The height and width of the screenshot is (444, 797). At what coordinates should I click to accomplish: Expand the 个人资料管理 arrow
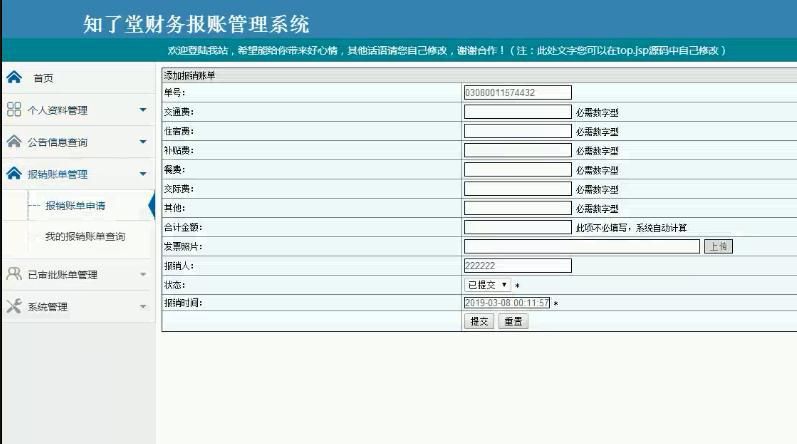143,110
